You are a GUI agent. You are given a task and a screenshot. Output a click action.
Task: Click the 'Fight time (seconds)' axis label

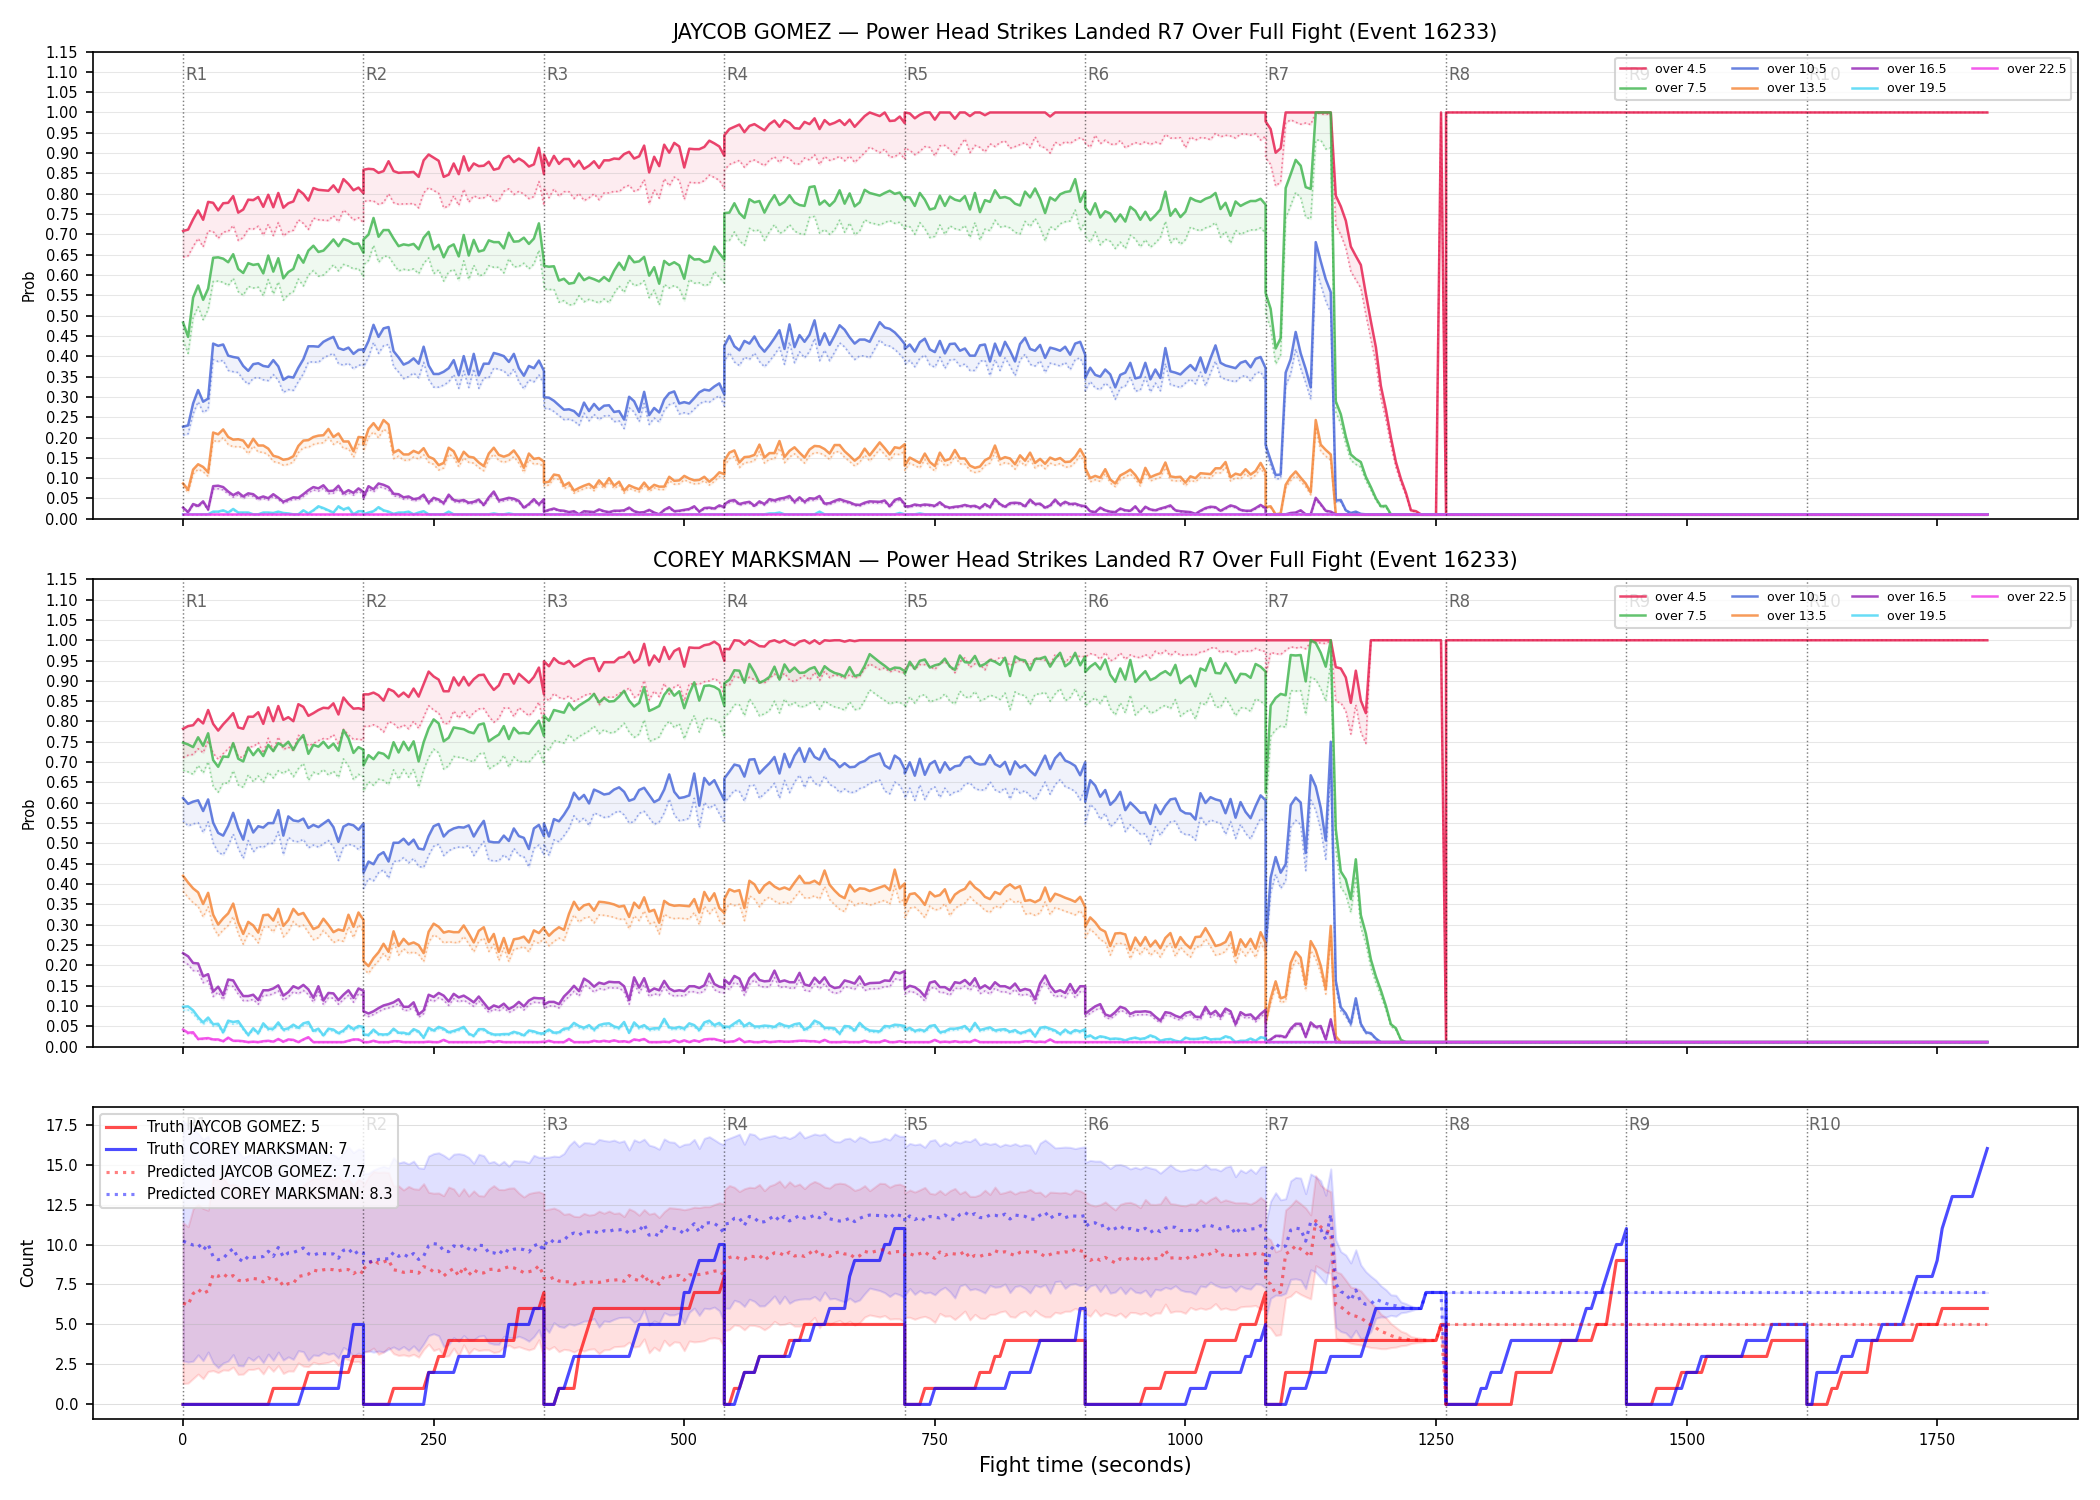pyautogui.click(x=1085, y=1465)
